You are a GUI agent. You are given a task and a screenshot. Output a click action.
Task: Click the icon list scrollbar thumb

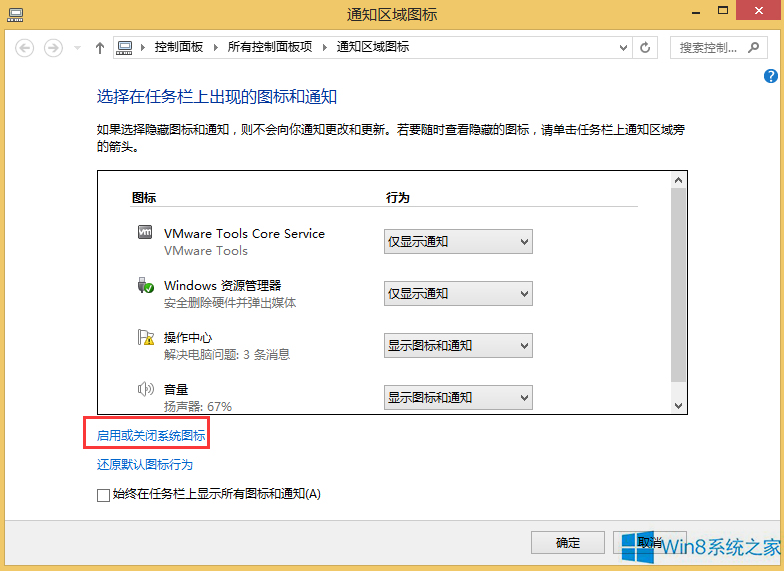pyautogui.click(x=678, y=285)
